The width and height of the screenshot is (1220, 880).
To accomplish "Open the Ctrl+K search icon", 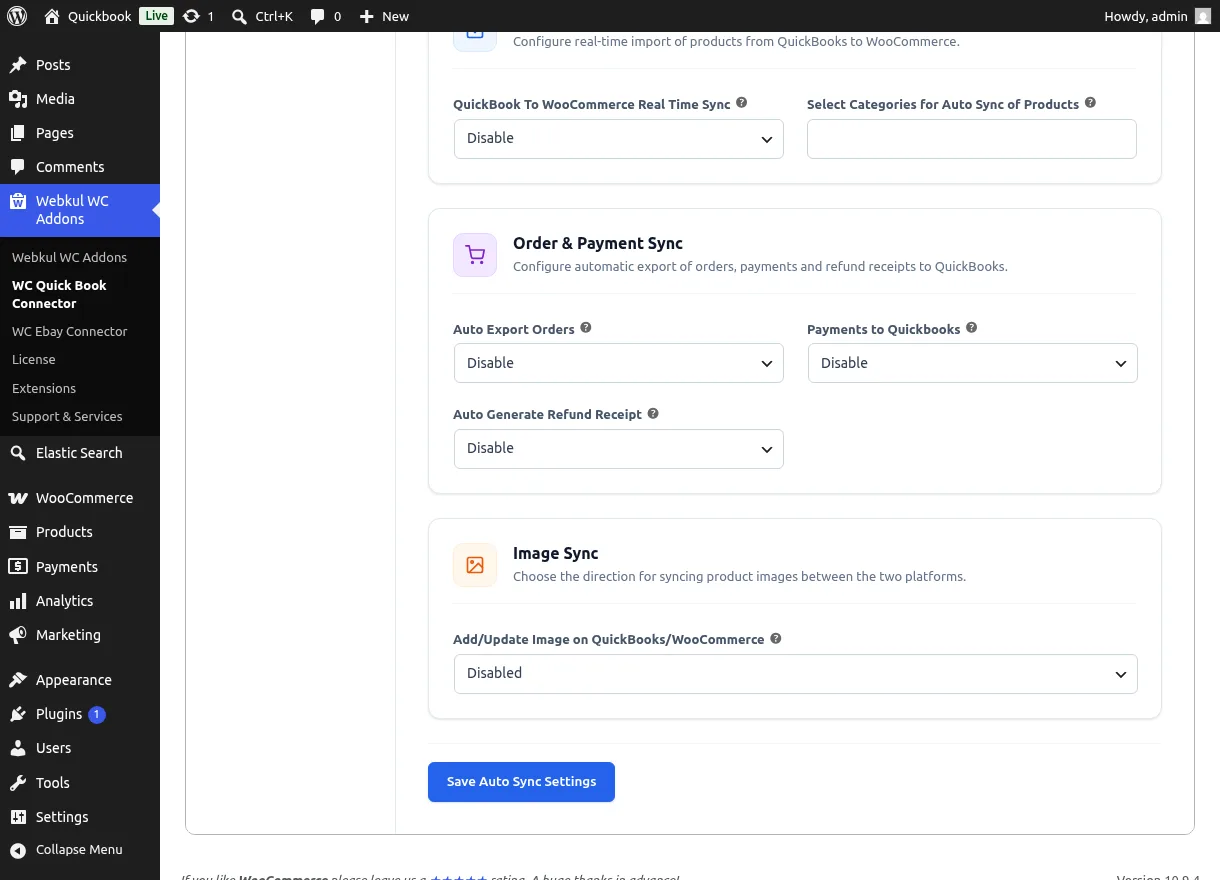I will 239,16.
